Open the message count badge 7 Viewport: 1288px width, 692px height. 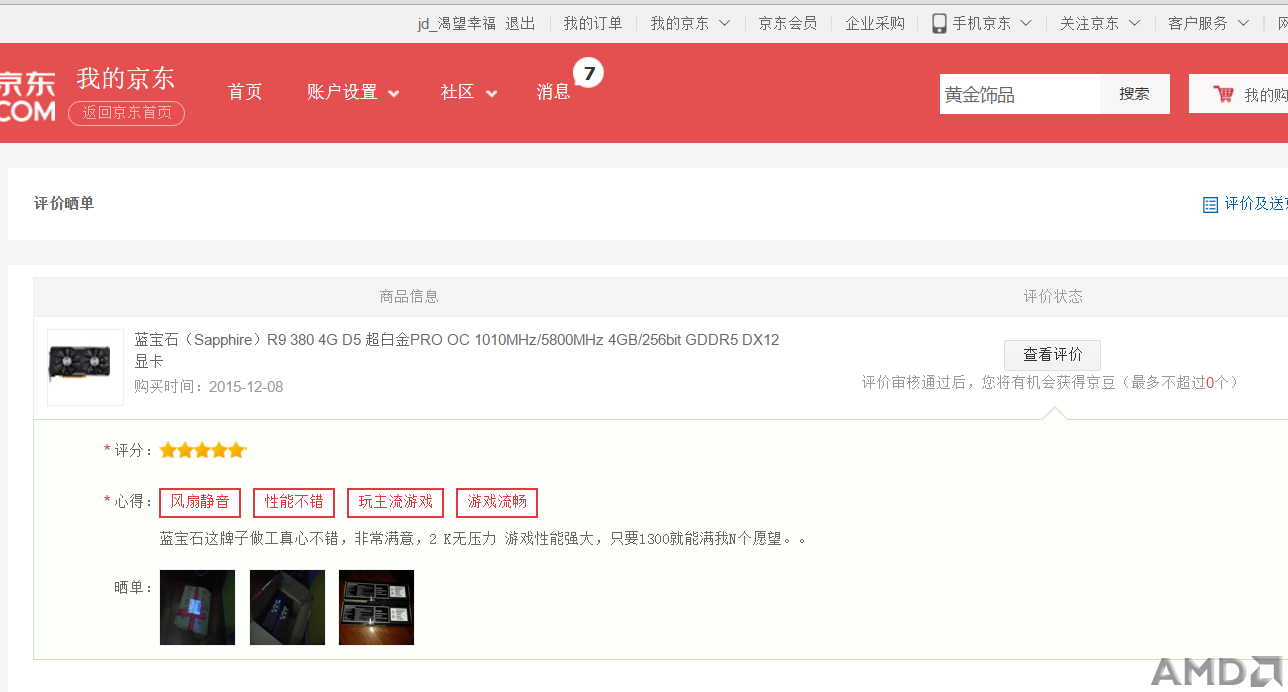[589, 73]
